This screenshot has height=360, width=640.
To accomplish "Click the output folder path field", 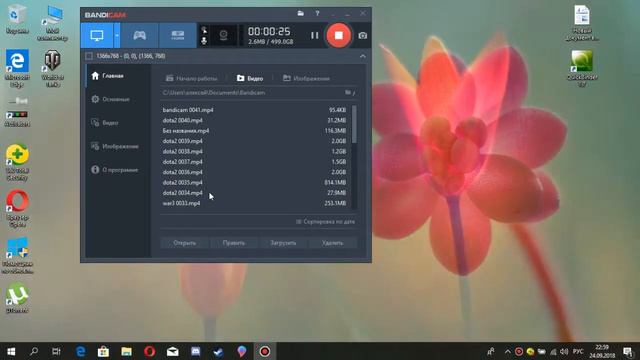I will [251, 93].
